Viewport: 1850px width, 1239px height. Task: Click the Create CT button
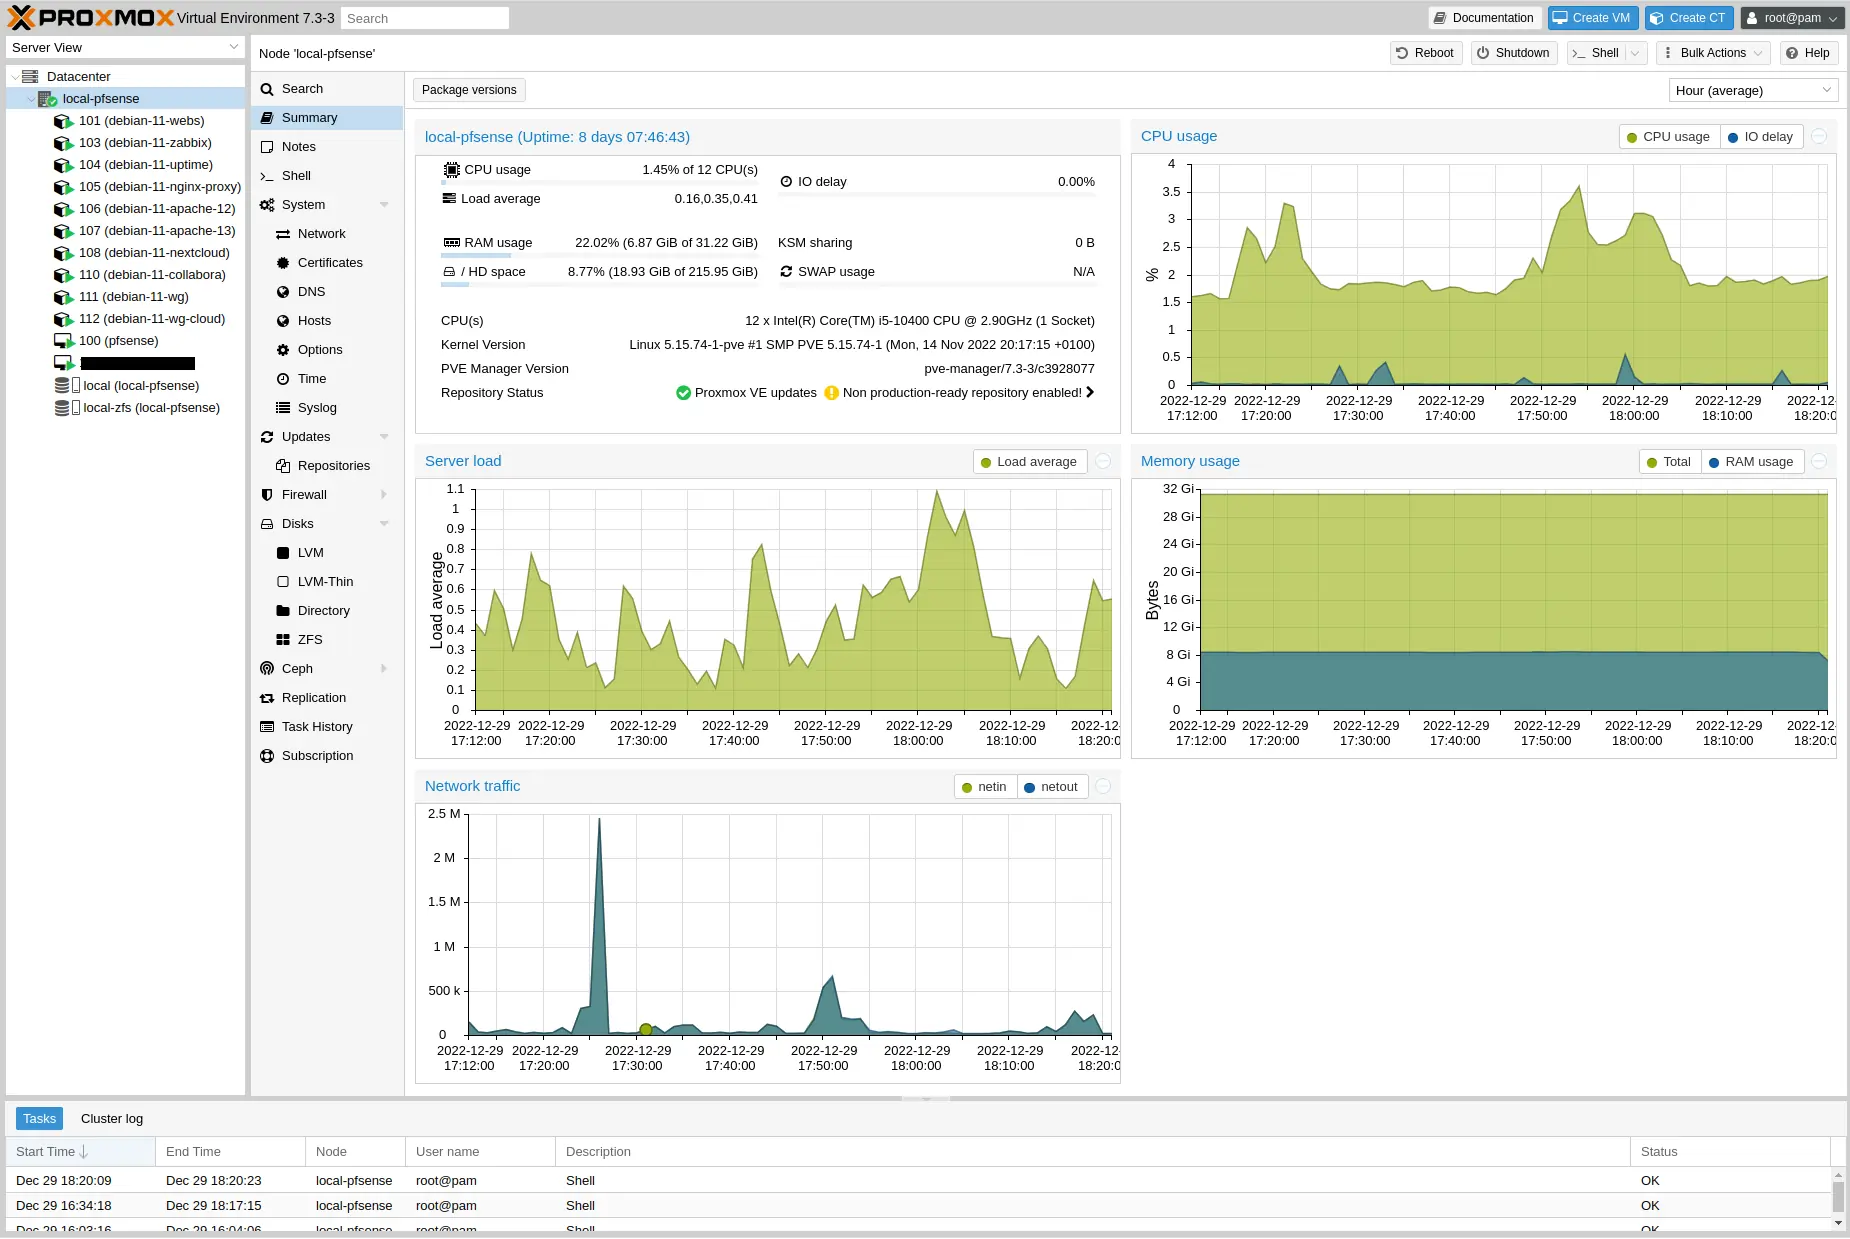pyautogui.click(x=1688, y=18)
